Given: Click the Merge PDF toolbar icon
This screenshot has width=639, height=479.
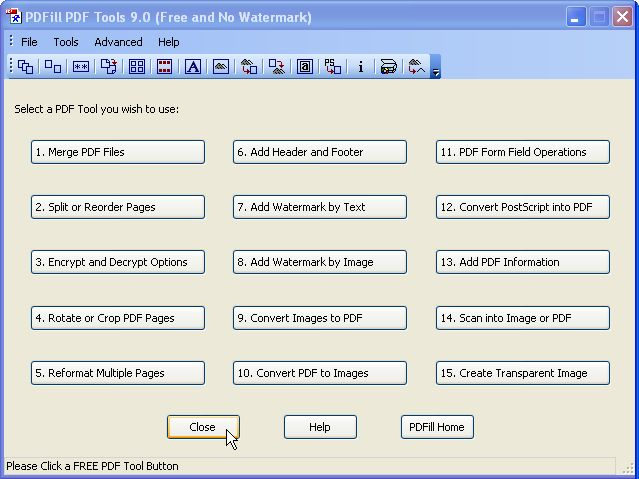Looking at the screenshot, I should click(x=25, y=66).
